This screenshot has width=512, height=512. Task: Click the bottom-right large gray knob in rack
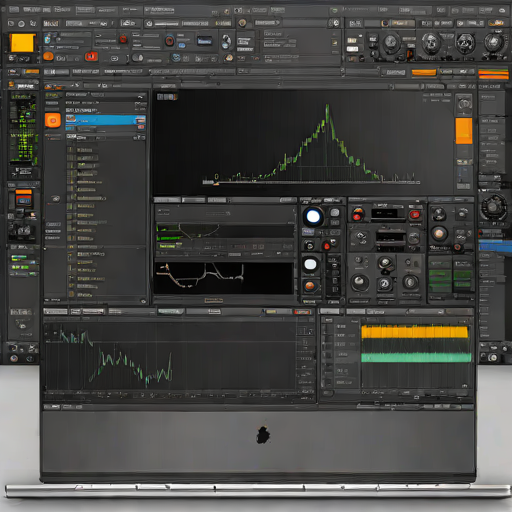(410, 282)
